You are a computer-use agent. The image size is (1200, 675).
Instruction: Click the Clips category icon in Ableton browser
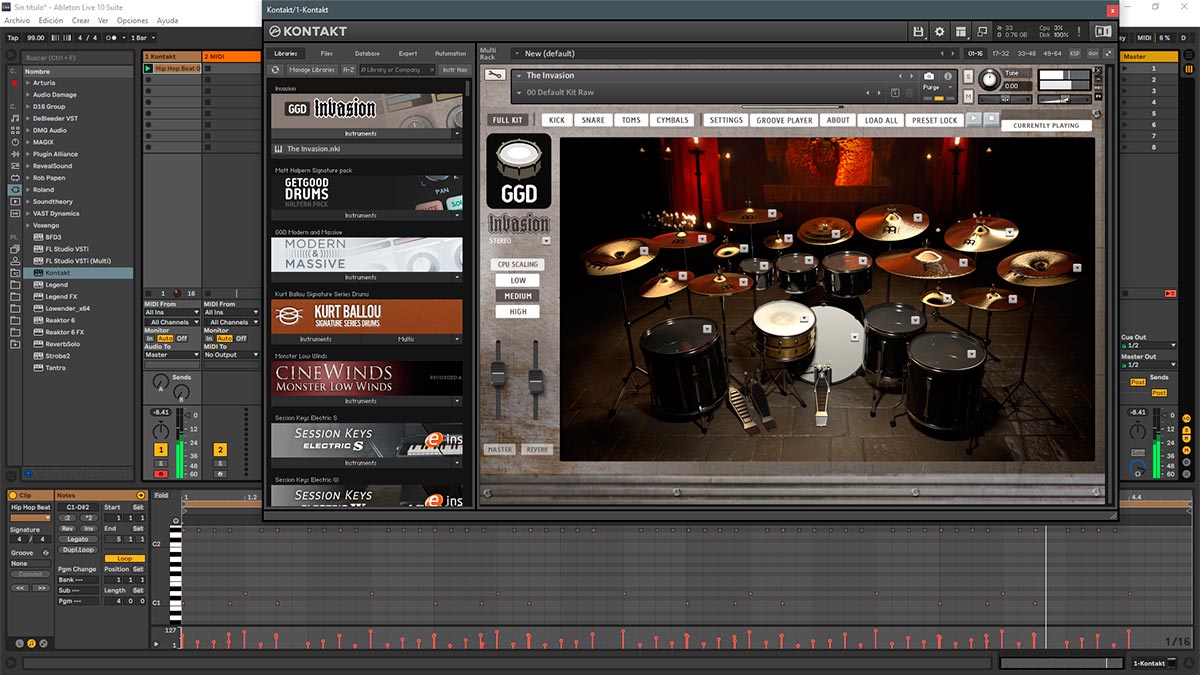coord(14,201)
